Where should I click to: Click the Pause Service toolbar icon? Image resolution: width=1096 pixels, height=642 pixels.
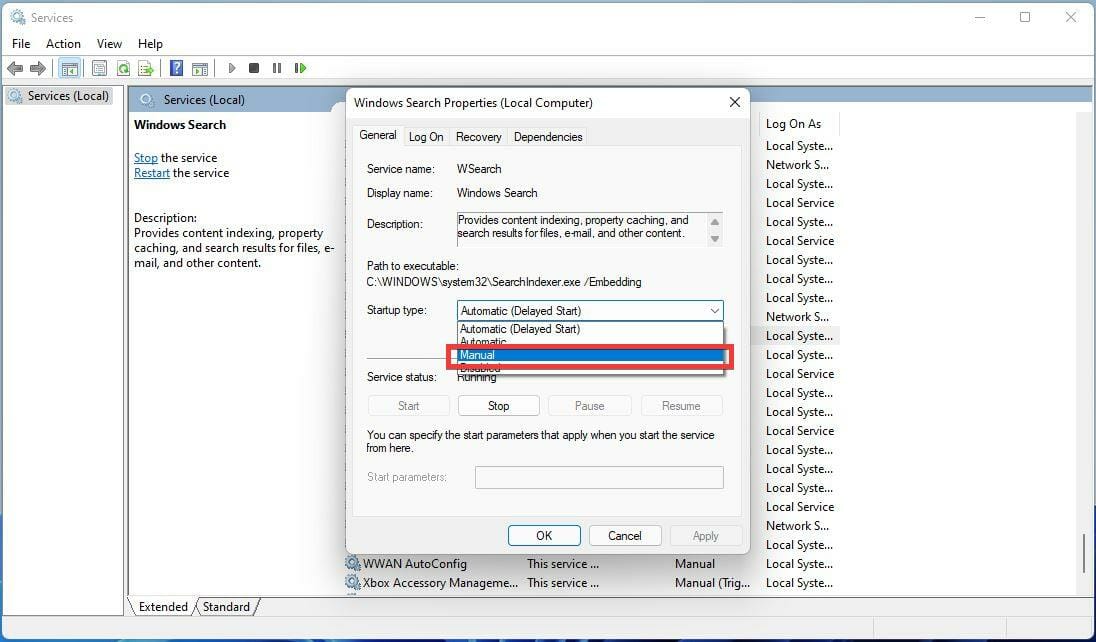277,68
